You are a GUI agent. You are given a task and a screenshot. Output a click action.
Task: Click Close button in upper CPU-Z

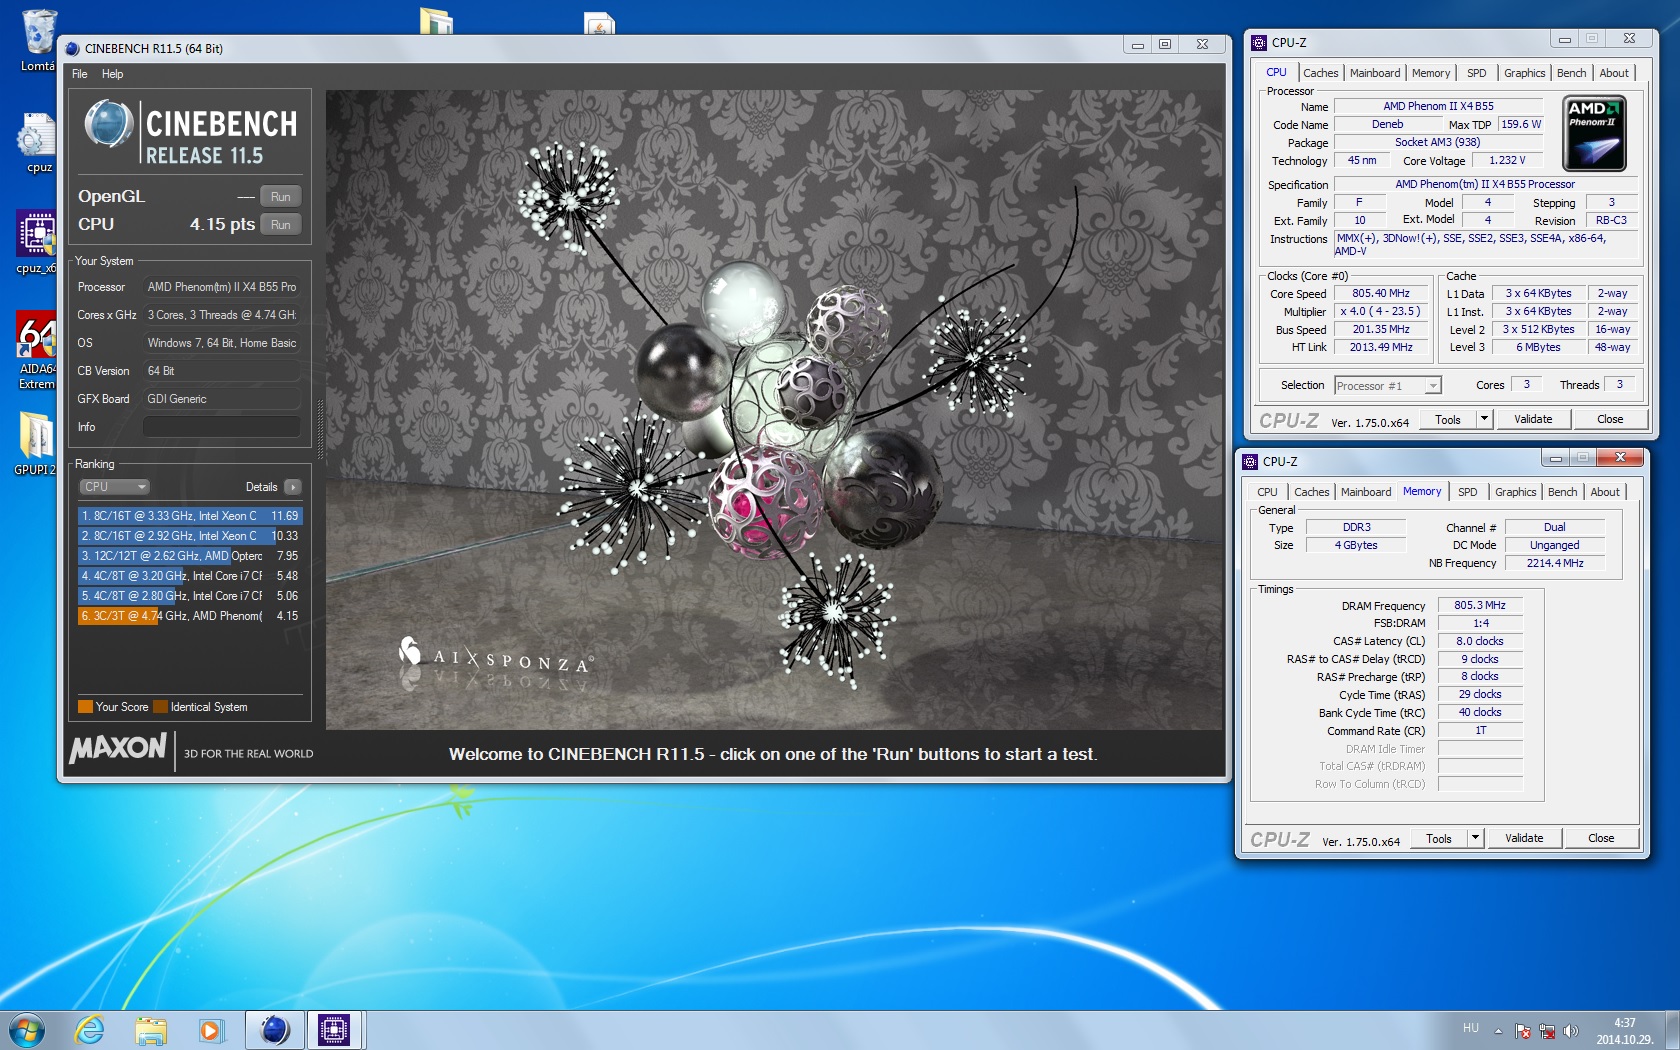point(1610,420)
